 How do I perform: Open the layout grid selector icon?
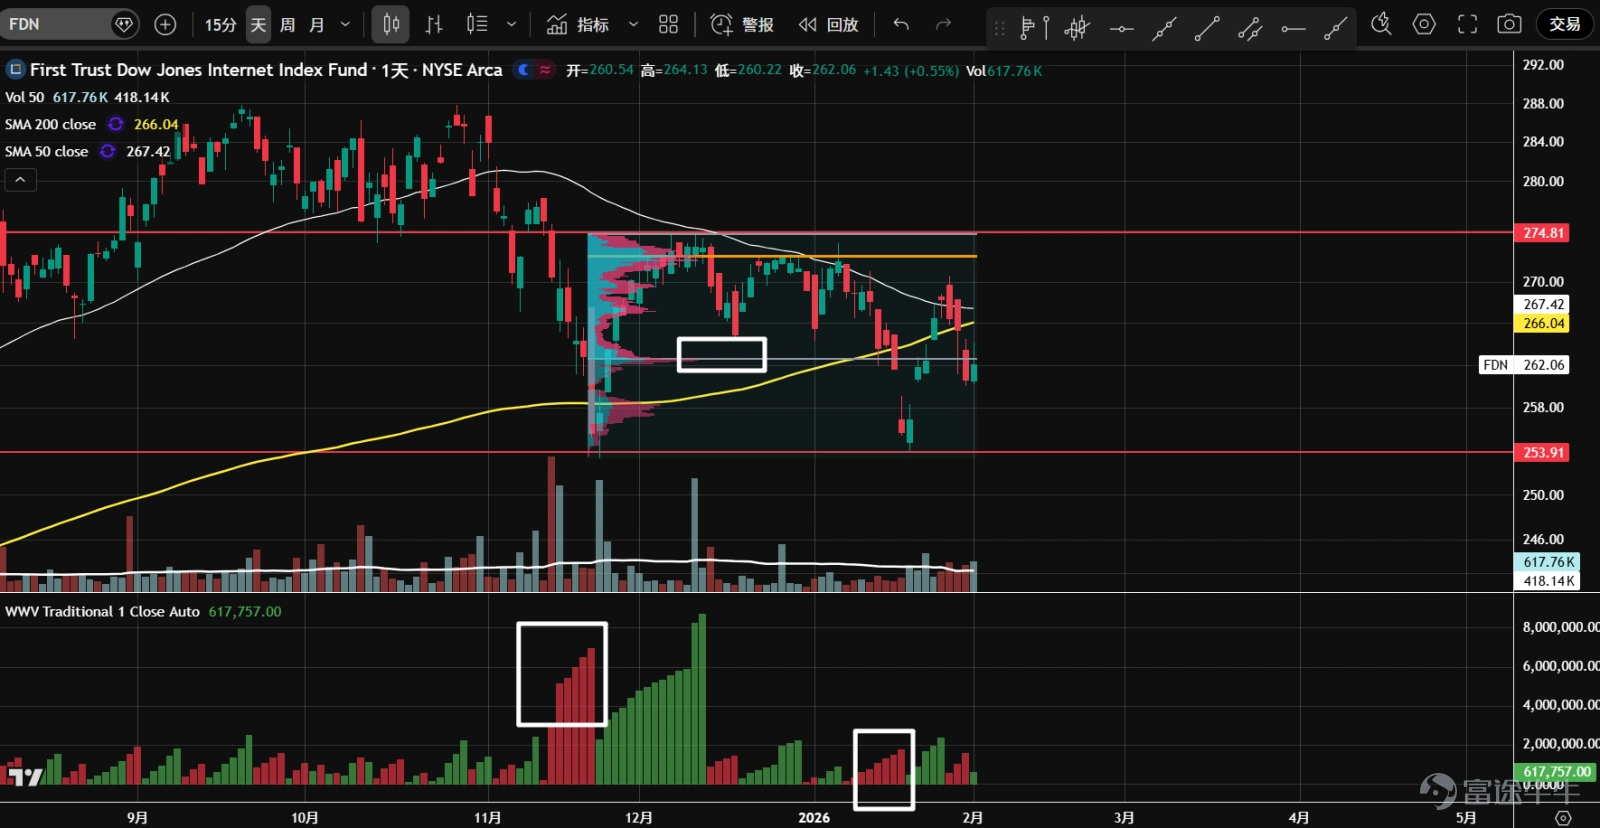tap(669, 24)
